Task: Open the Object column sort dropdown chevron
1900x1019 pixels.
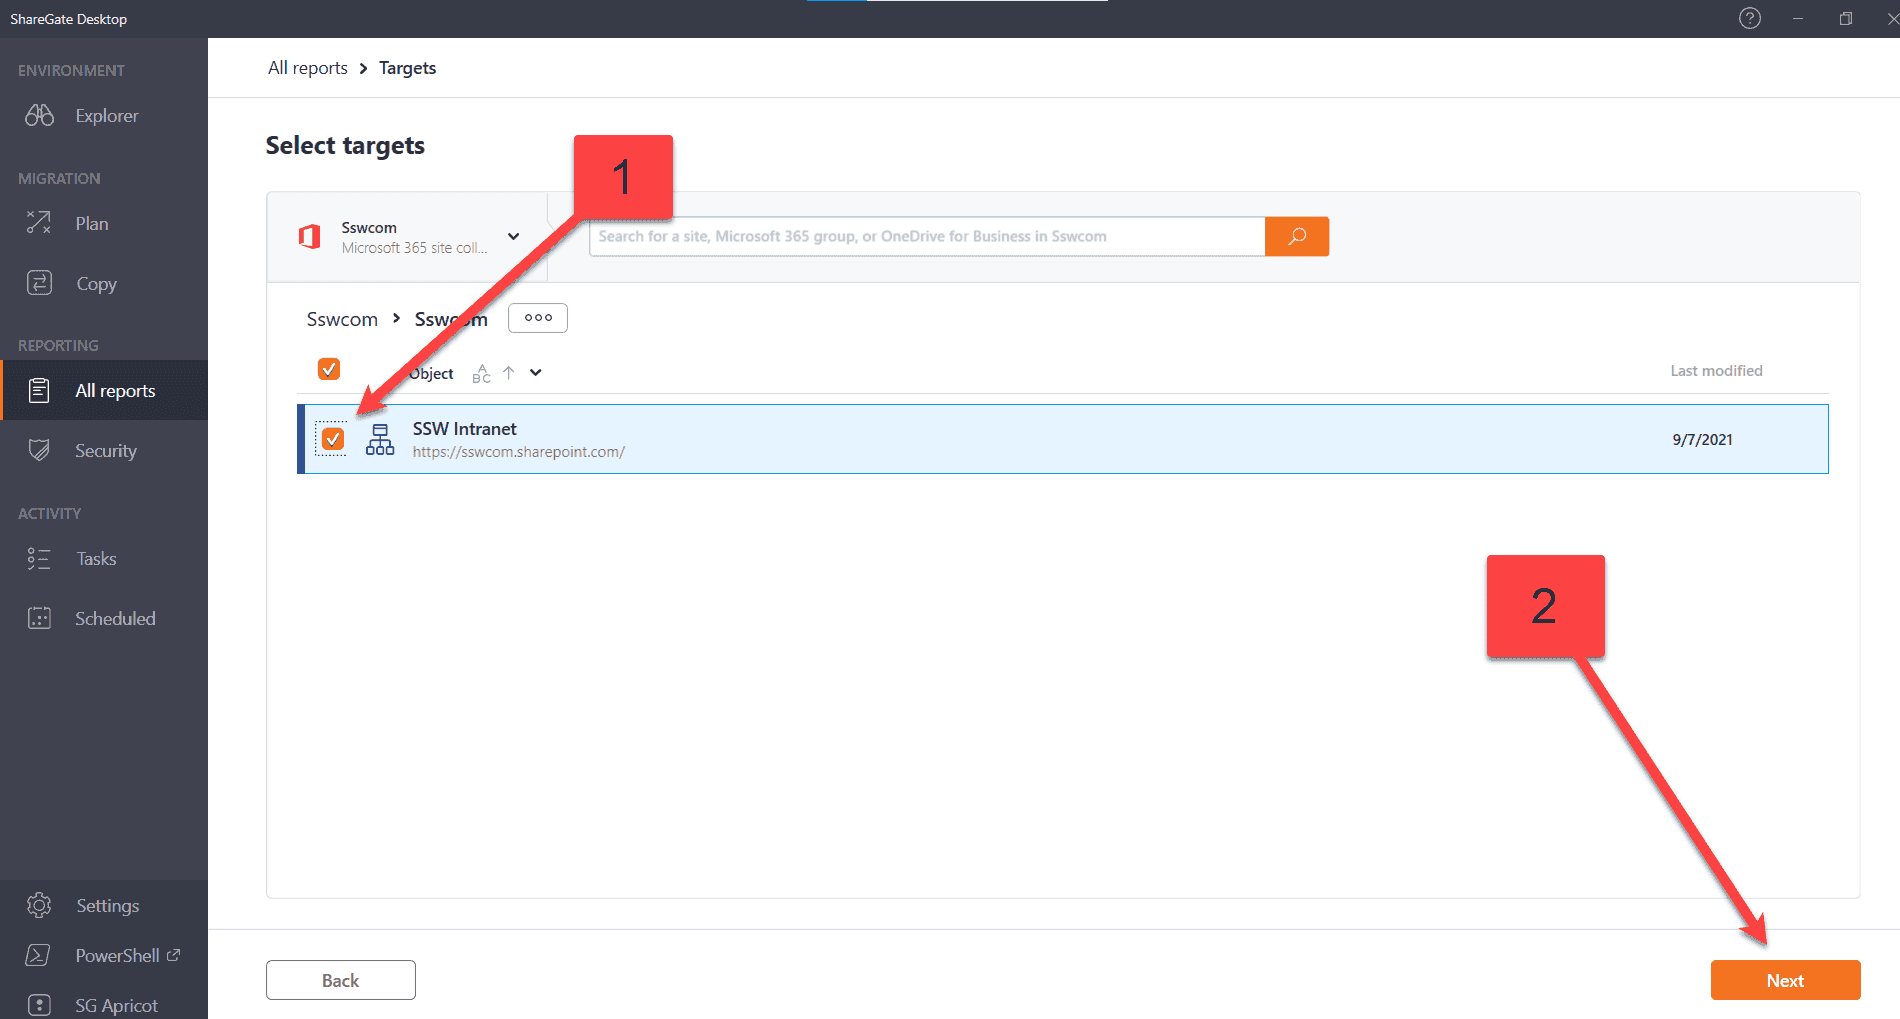Action: 536,373
